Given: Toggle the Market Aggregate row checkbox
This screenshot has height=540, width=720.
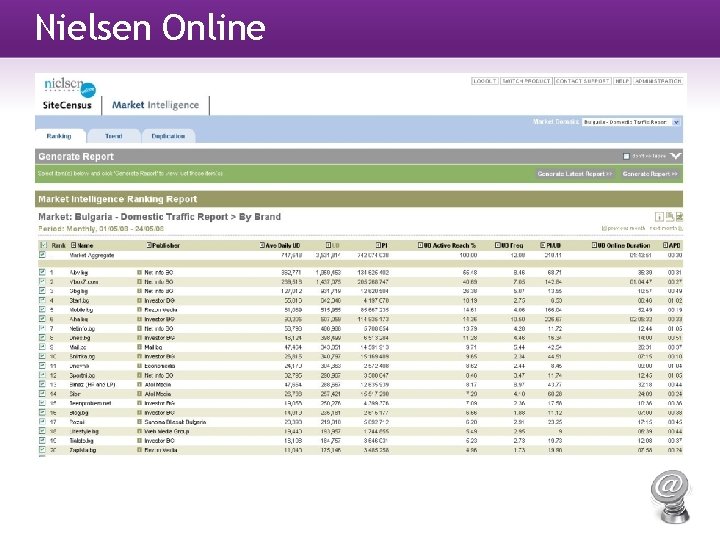Looking at the screenshot, I should coord(43,254).
